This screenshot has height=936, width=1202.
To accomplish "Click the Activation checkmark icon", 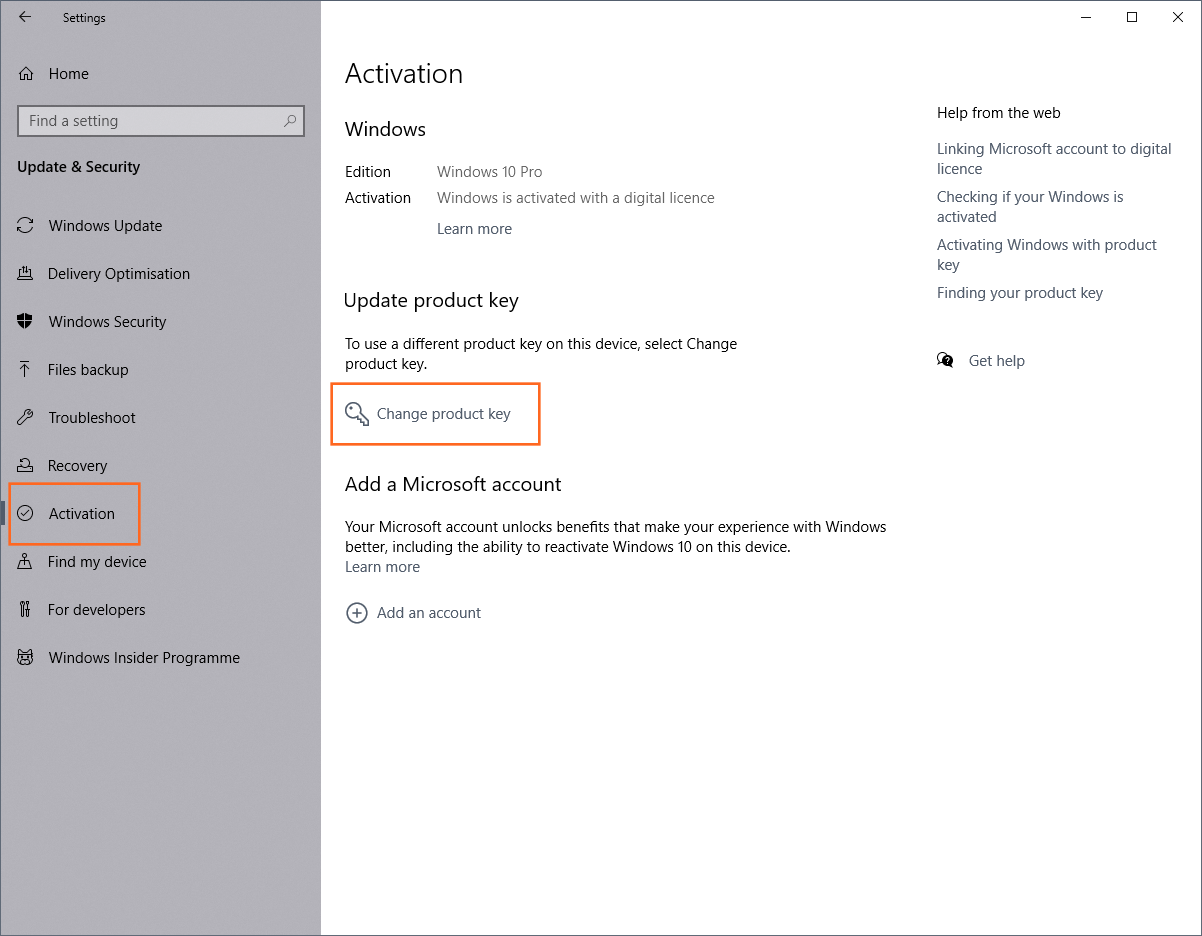I will click(x=27, y=514).
